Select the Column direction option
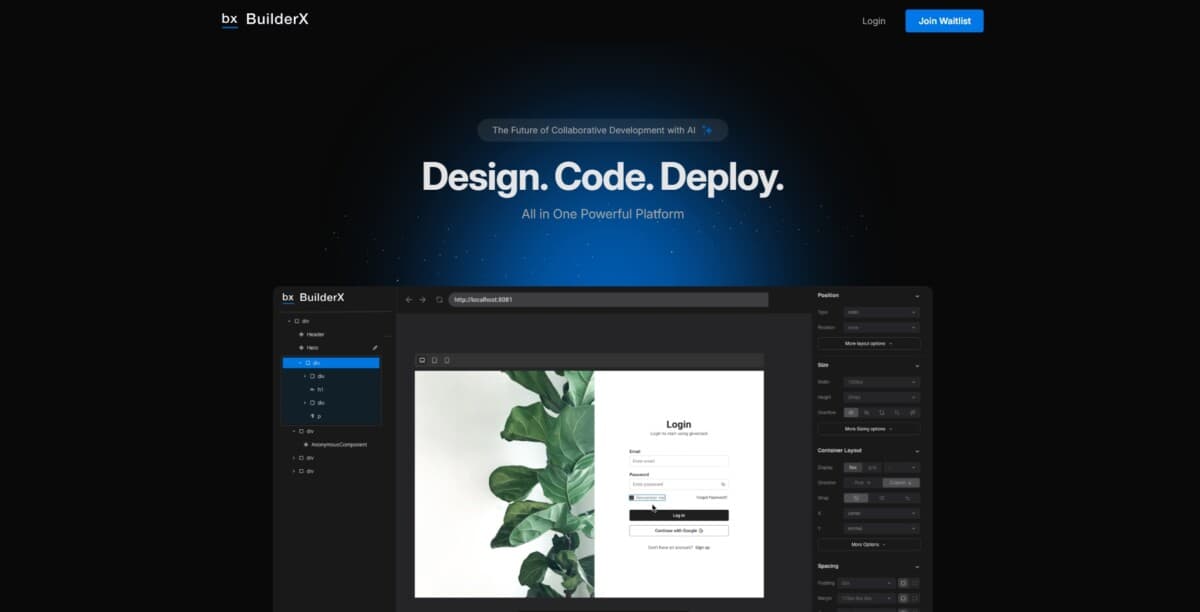Screen dimensions: 1200x612 (901, 482)
